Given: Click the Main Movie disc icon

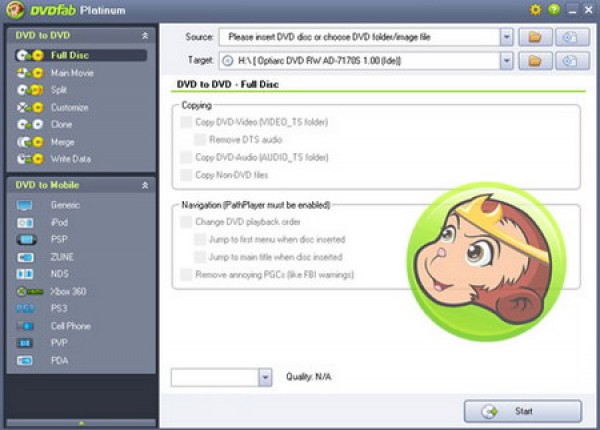Looking at the screenshot, I should (x=31, y=73).
